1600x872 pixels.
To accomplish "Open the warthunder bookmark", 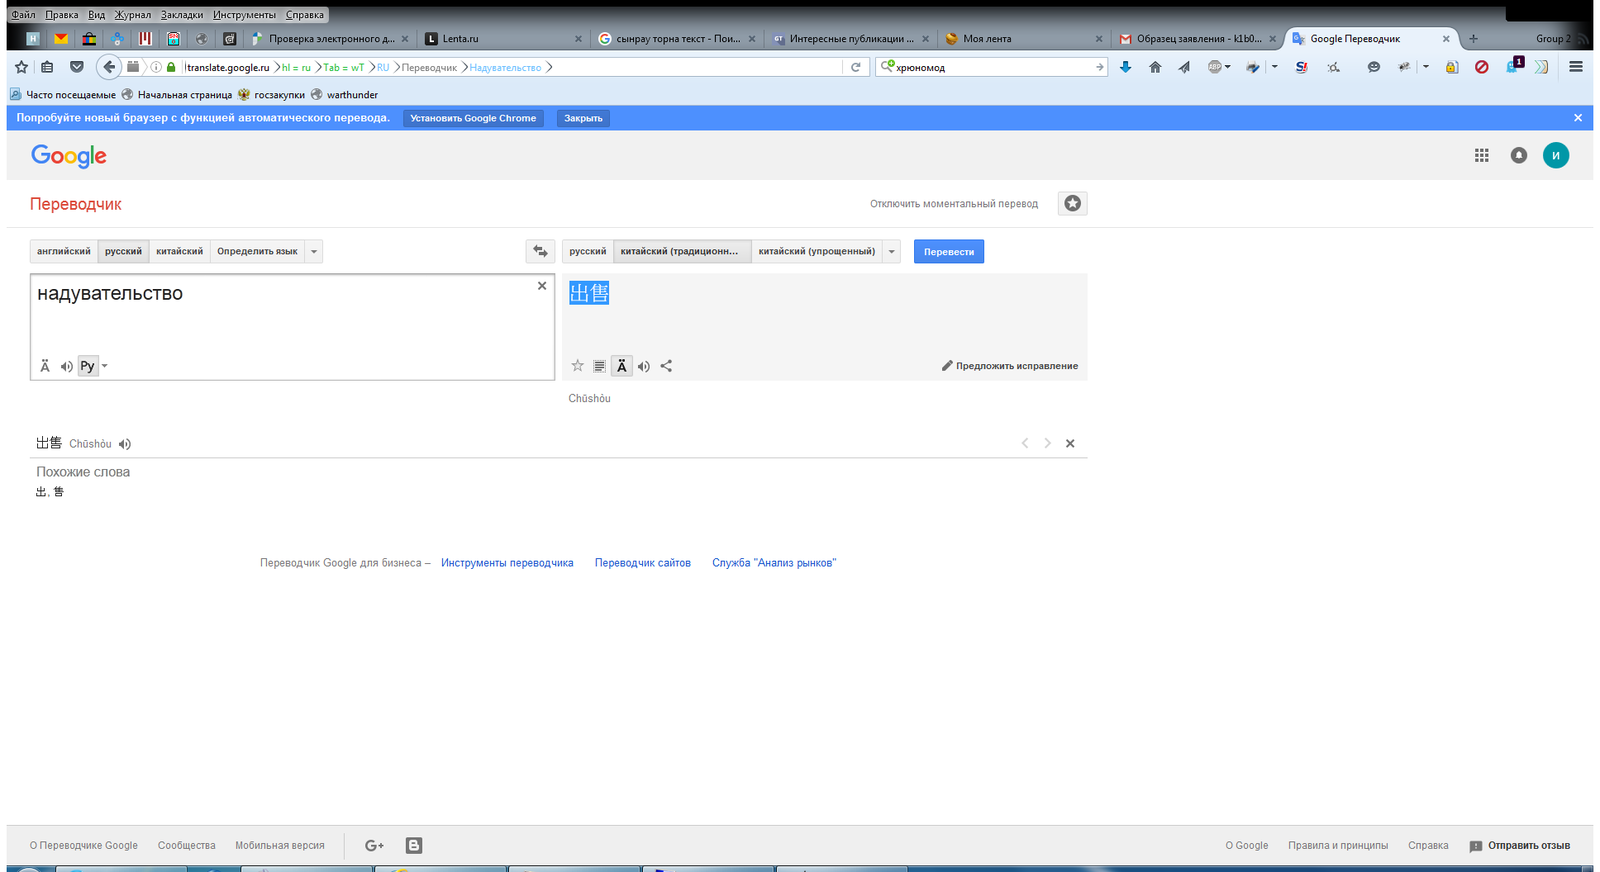I will 344,95.
